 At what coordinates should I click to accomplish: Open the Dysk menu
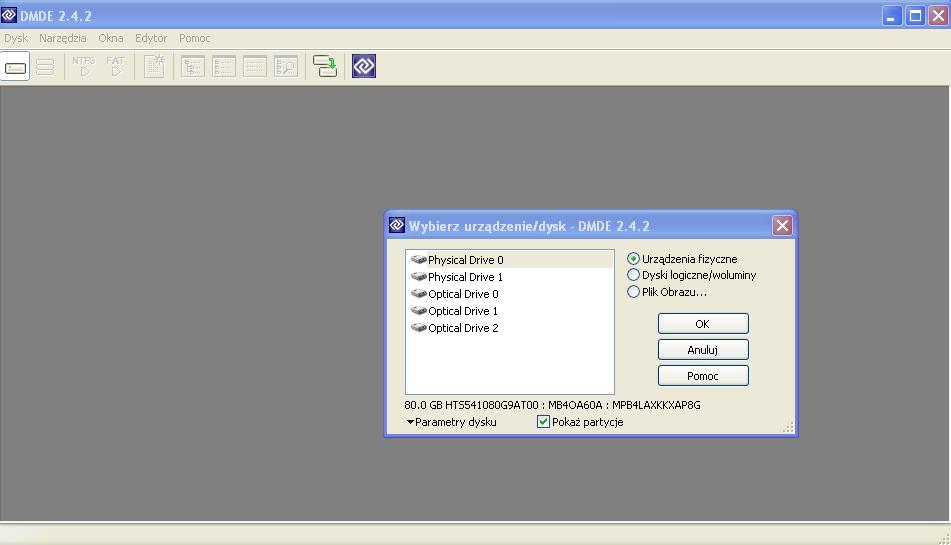click(x=16, y=38)
